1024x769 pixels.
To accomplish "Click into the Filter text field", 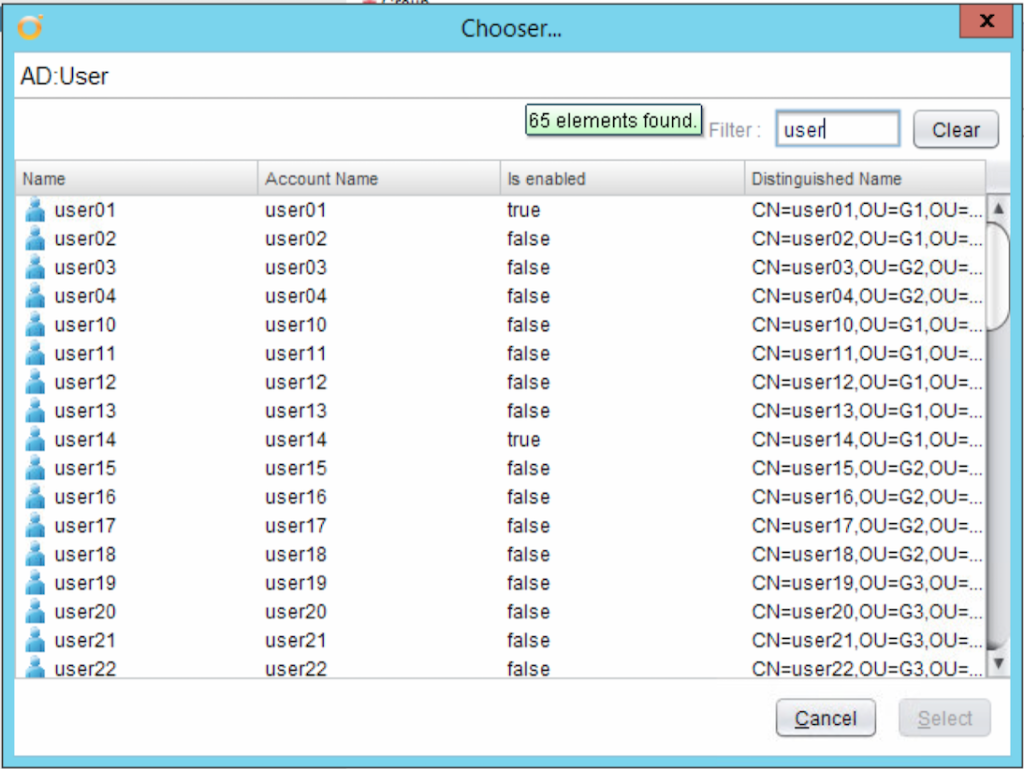I will pyautogui.click(x=838, y=129).
